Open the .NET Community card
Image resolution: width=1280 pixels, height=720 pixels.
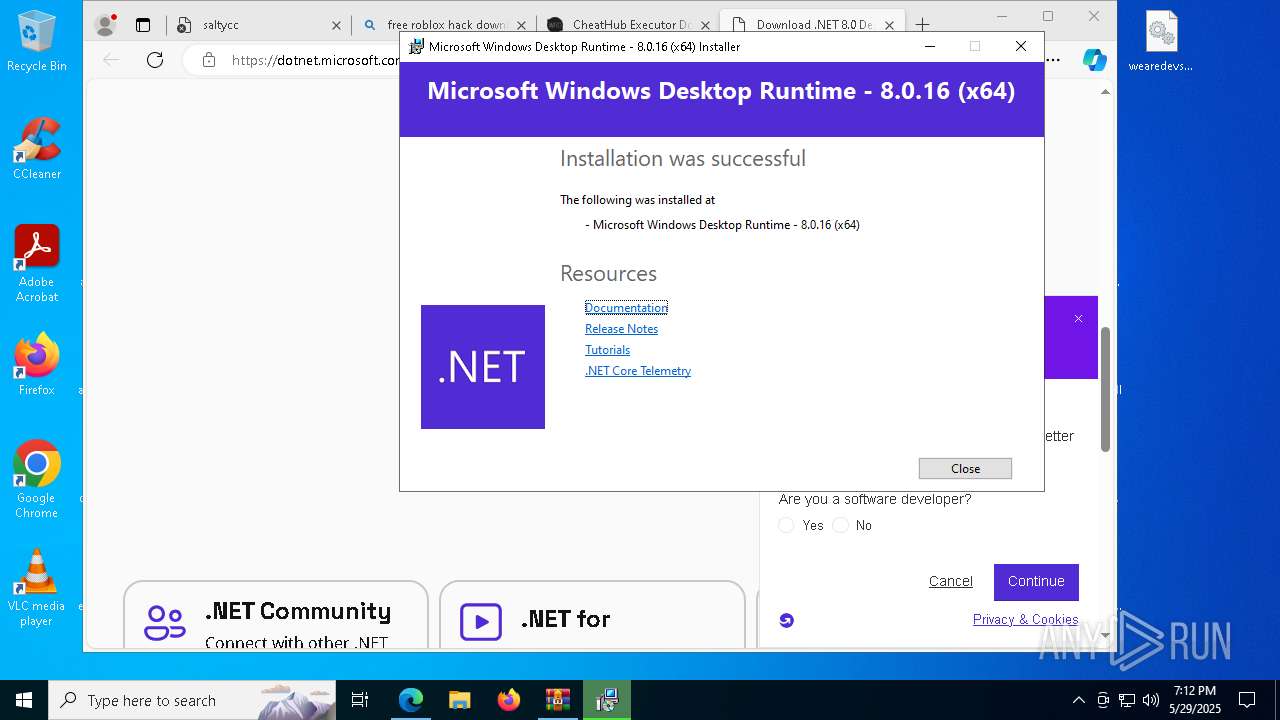(x=276, y=615)
